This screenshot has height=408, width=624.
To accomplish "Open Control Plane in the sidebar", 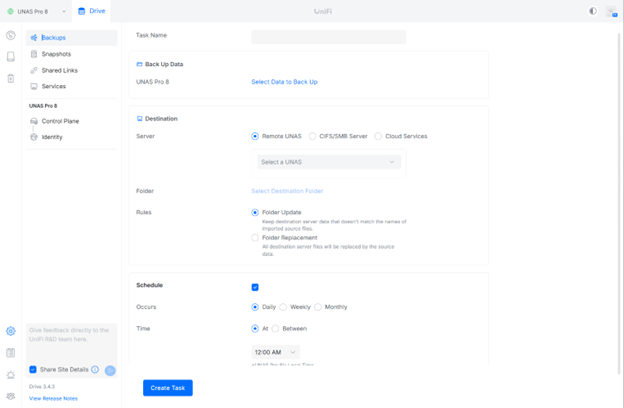I will tap(72, 121).
